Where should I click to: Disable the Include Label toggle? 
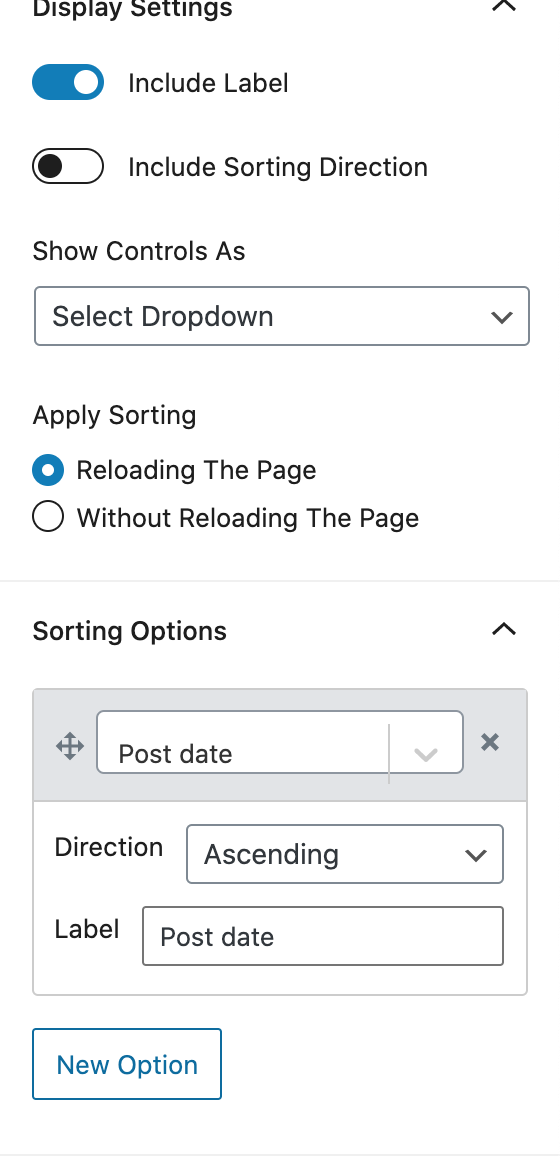point(68,82)
